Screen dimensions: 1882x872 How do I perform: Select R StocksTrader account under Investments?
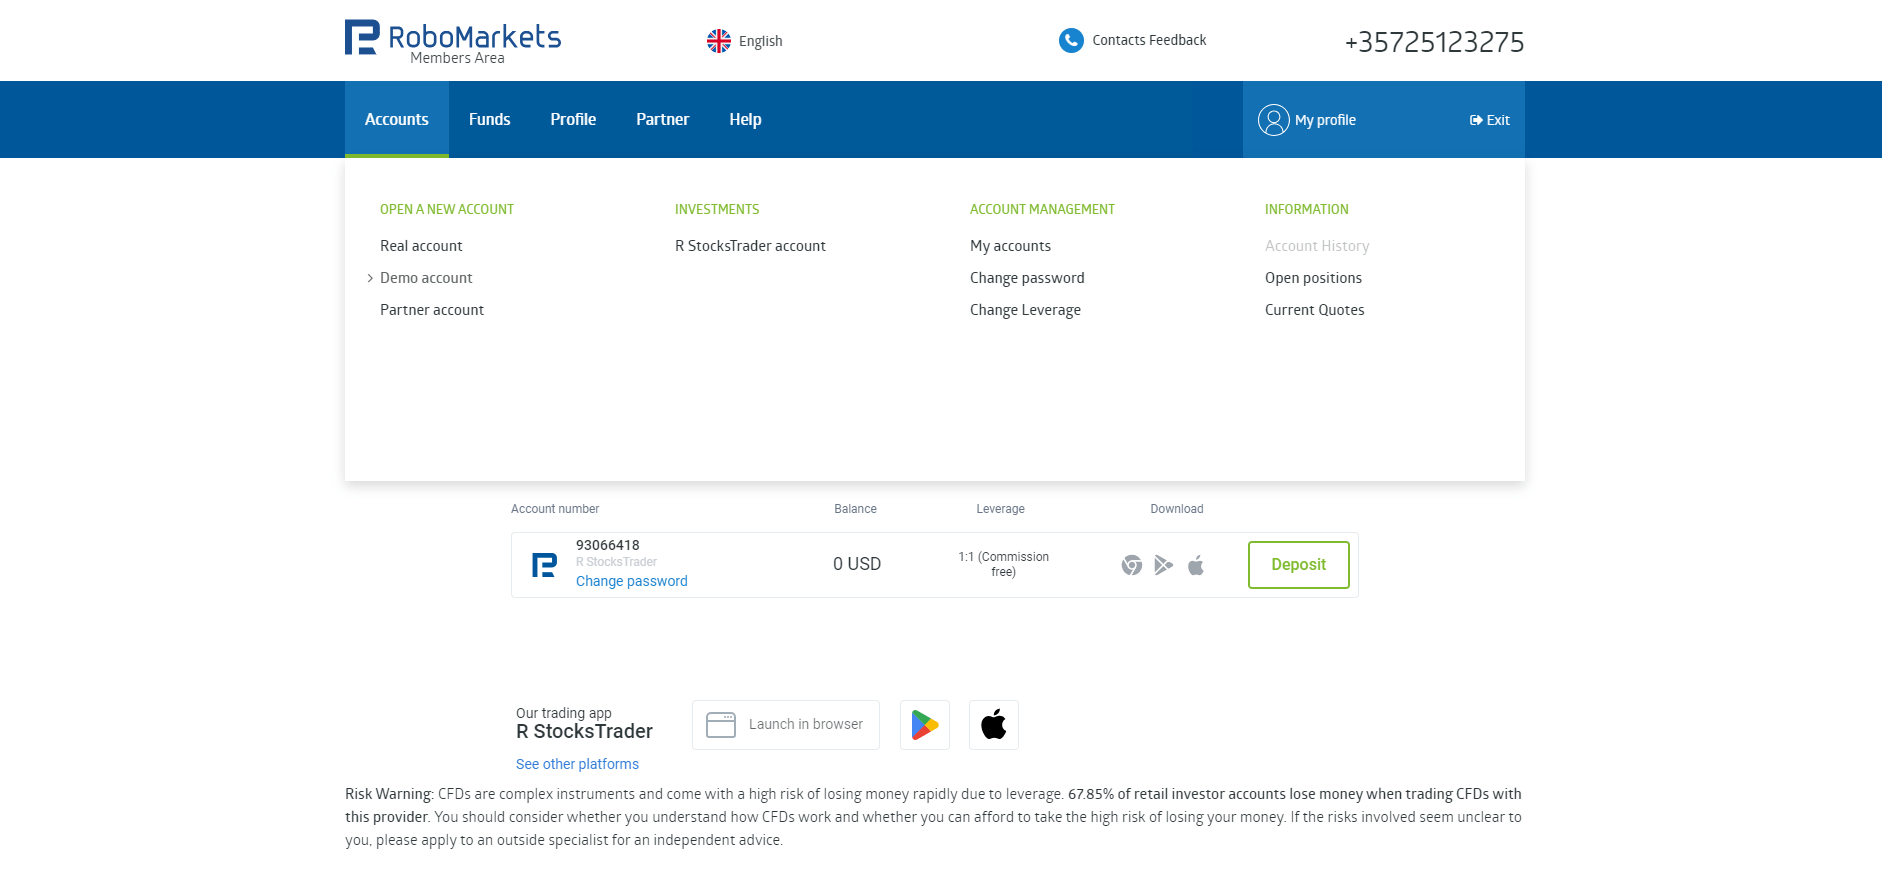point(750,246)
